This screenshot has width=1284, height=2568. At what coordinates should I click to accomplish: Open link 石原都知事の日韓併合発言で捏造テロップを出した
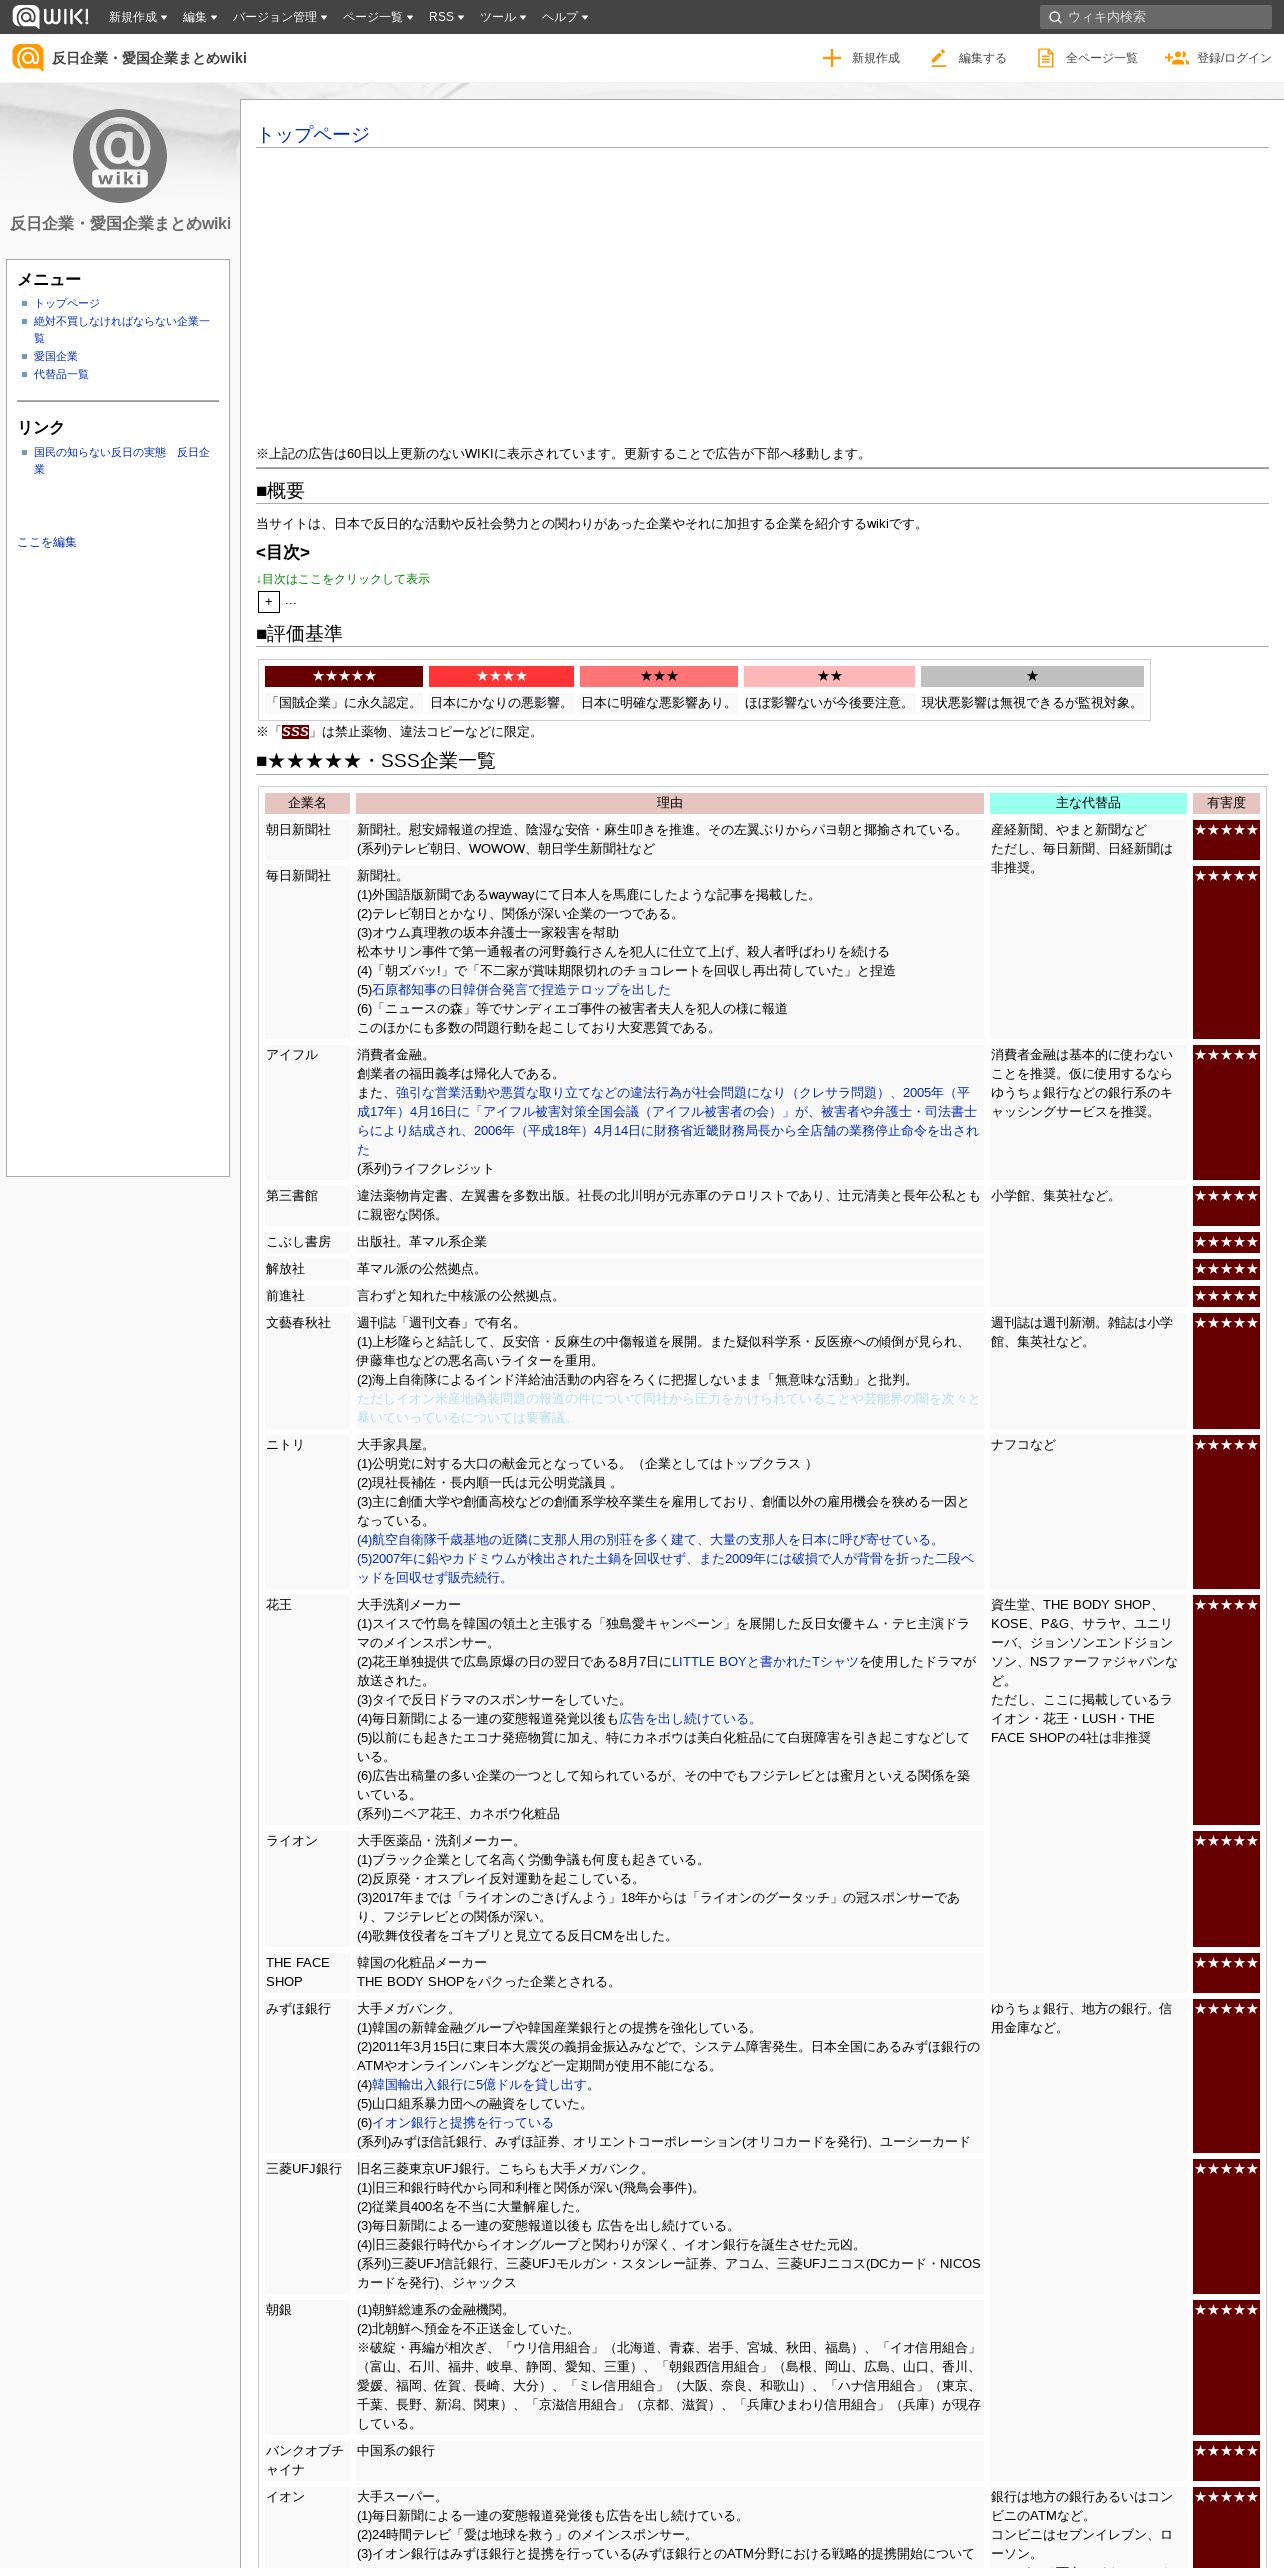pos(521,989)
